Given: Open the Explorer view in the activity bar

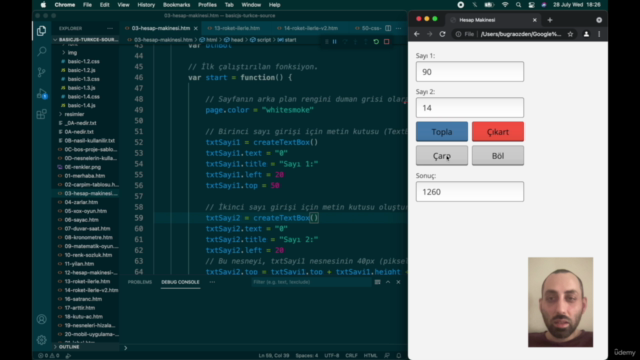Looking at the screenshot, I should (41, 31).
